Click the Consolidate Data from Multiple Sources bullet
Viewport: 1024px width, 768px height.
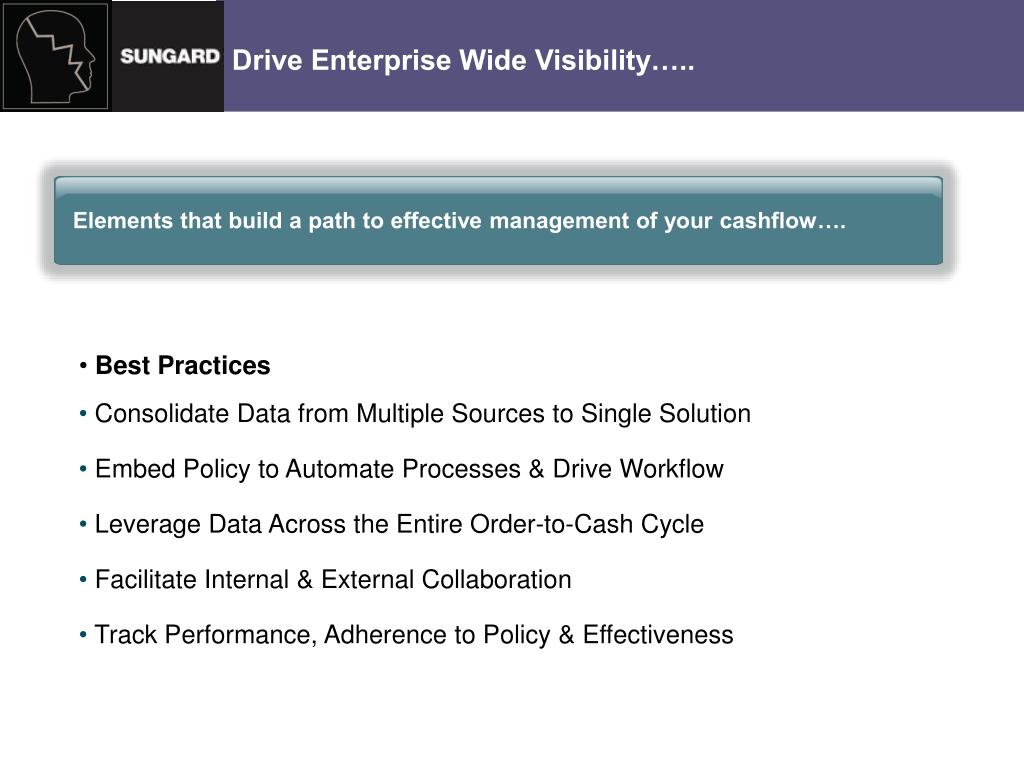click(423, 414)
